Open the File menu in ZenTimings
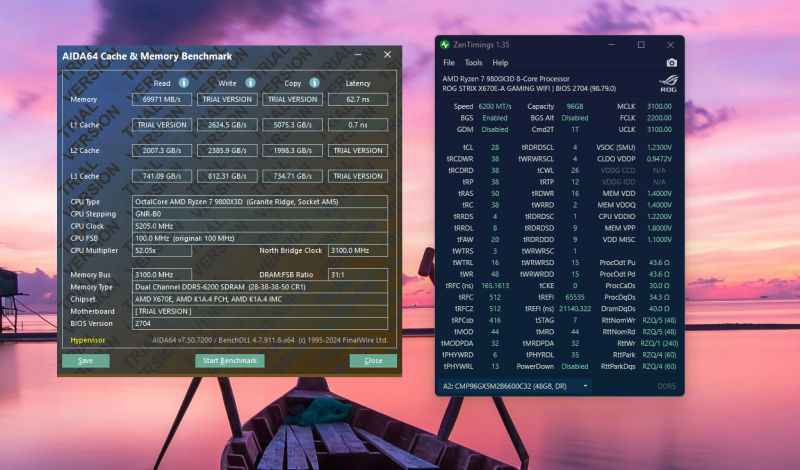This screenshot has width=800, height=470. (x=449, y=63)
